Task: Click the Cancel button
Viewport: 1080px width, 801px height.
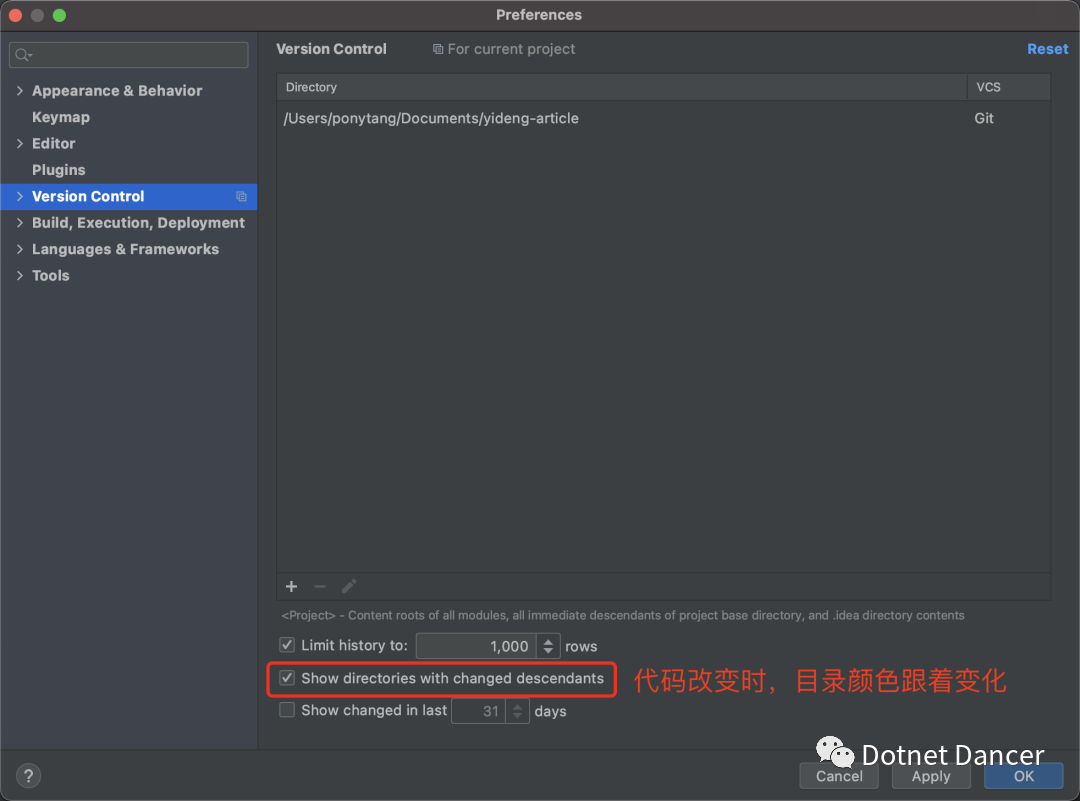Action: (839, 776)
